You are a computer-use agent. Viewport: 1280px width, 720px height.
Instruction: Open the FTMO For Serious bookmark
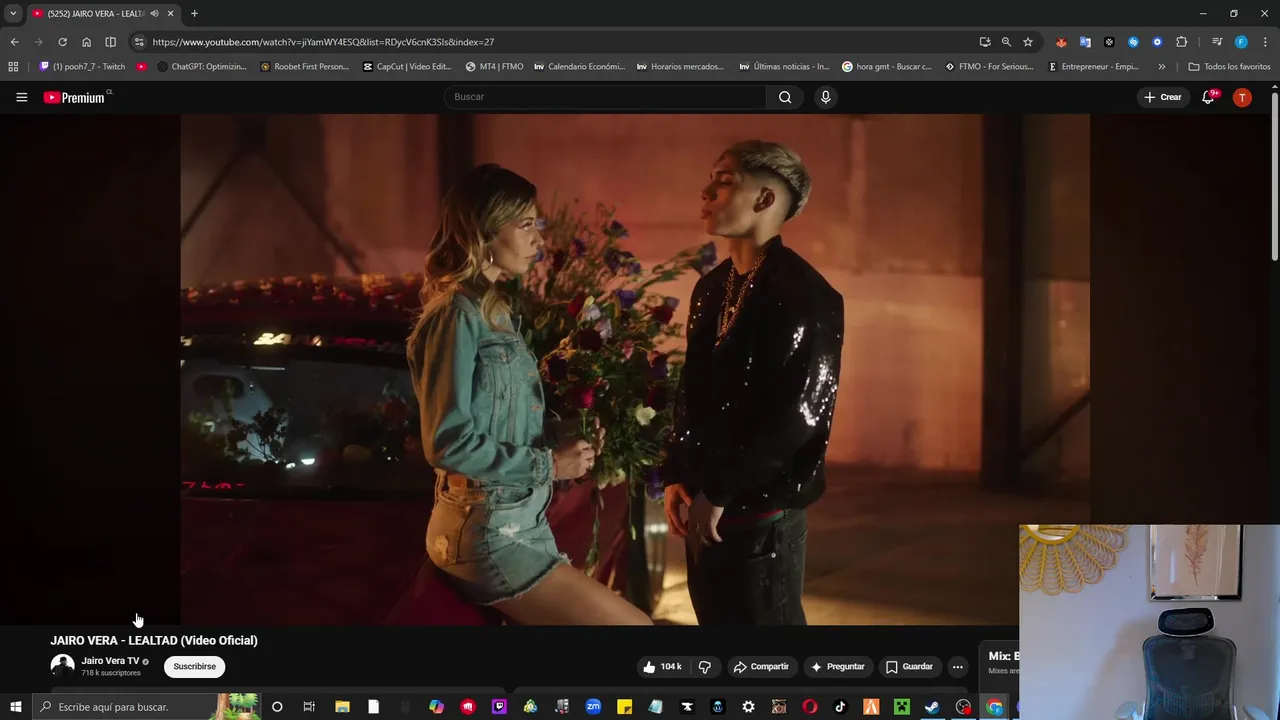989,67
